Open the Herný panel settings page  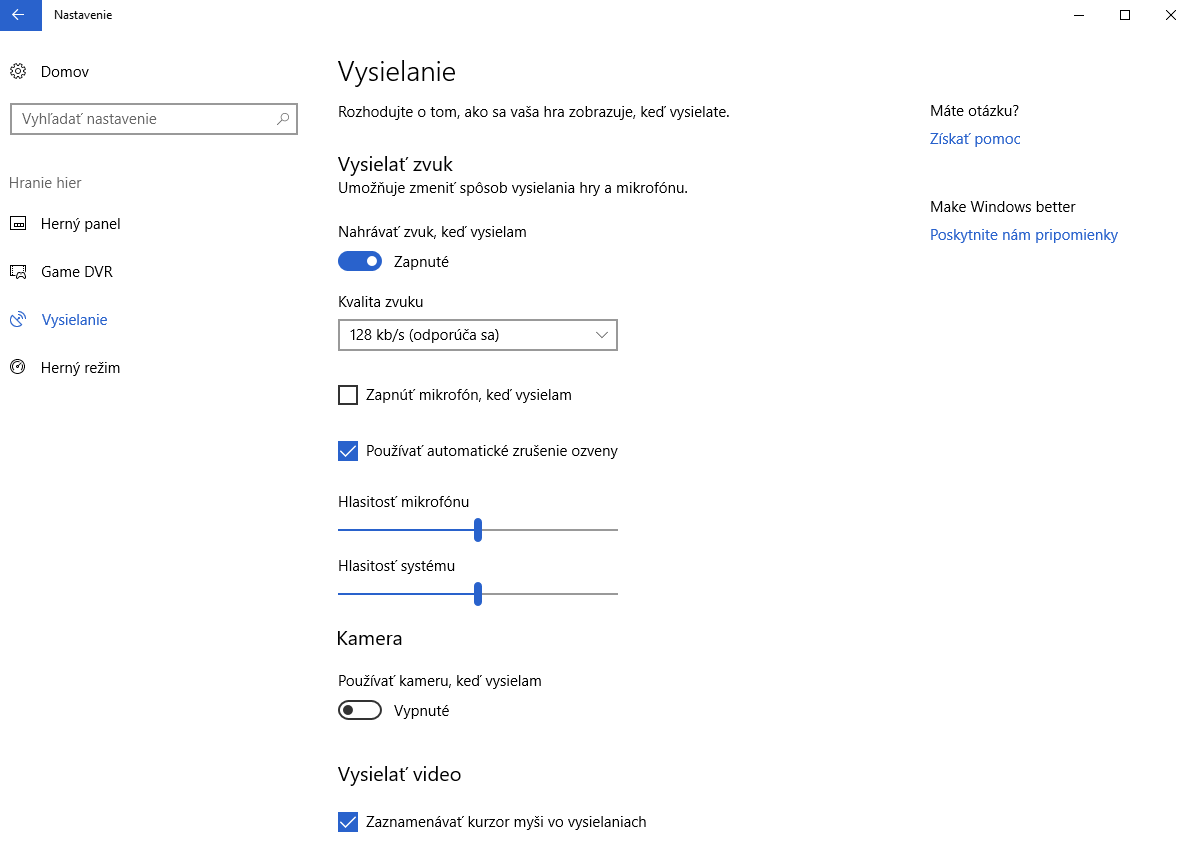80,223
